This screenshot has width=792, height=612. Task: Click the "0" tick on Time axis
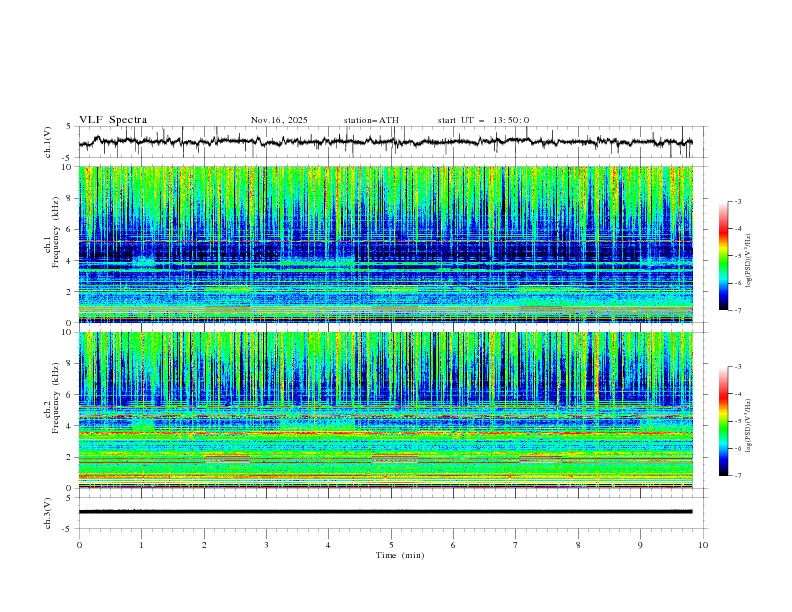coord(79,545)
